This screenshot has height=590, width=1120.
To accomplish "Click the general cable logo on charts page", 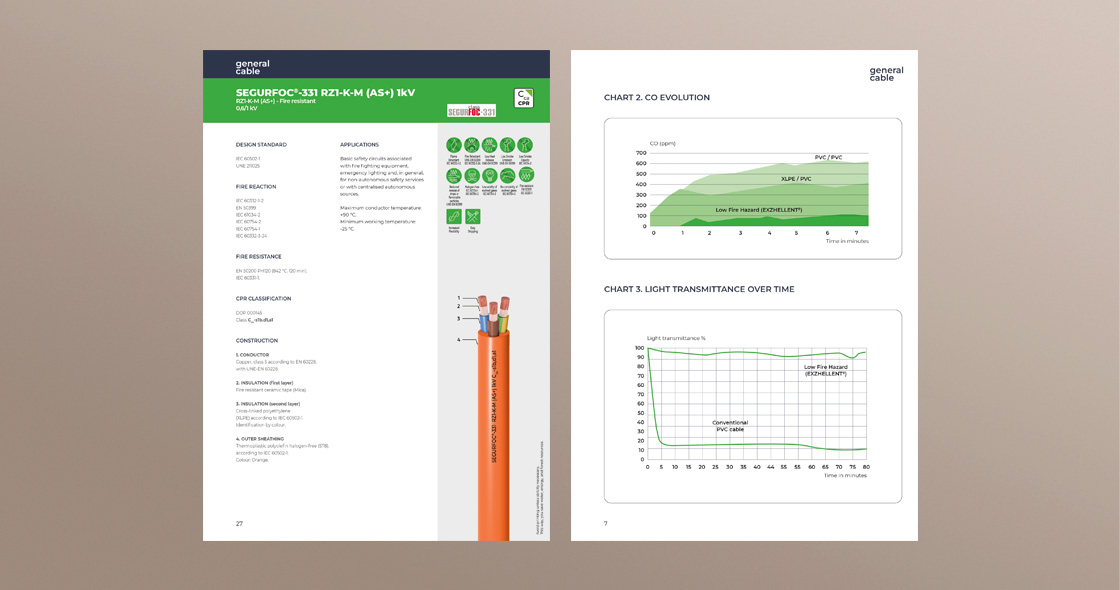I will pos(886,74).
